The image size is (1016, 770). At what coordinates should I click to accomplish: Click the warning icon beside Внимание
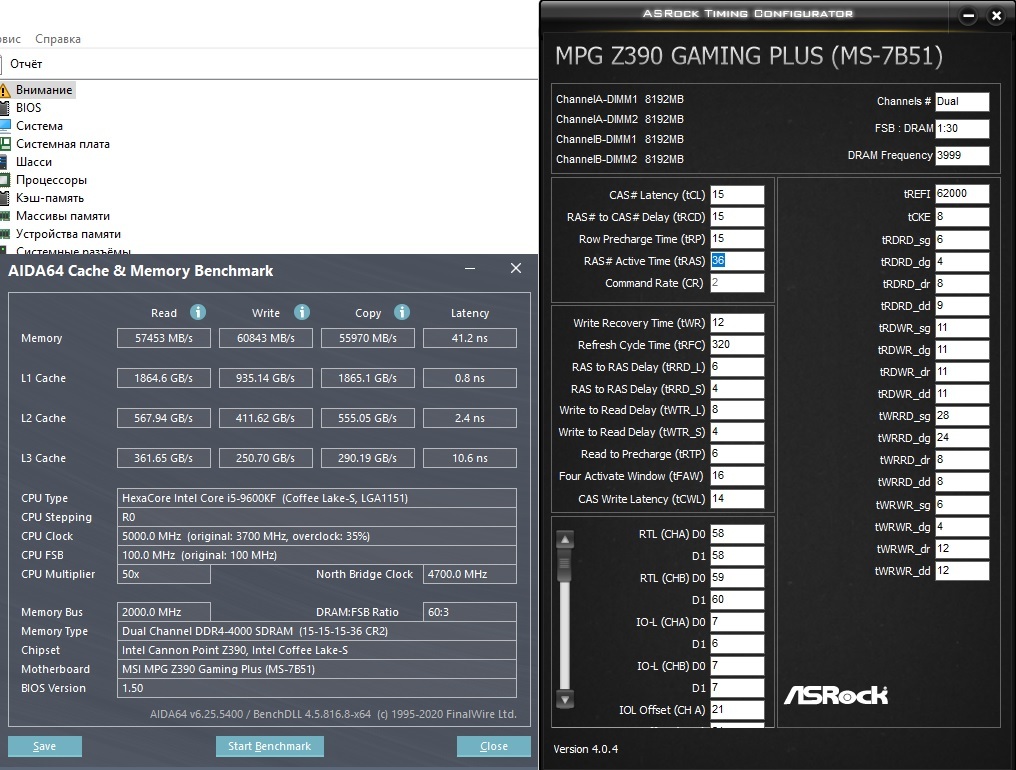click(5, 90)
